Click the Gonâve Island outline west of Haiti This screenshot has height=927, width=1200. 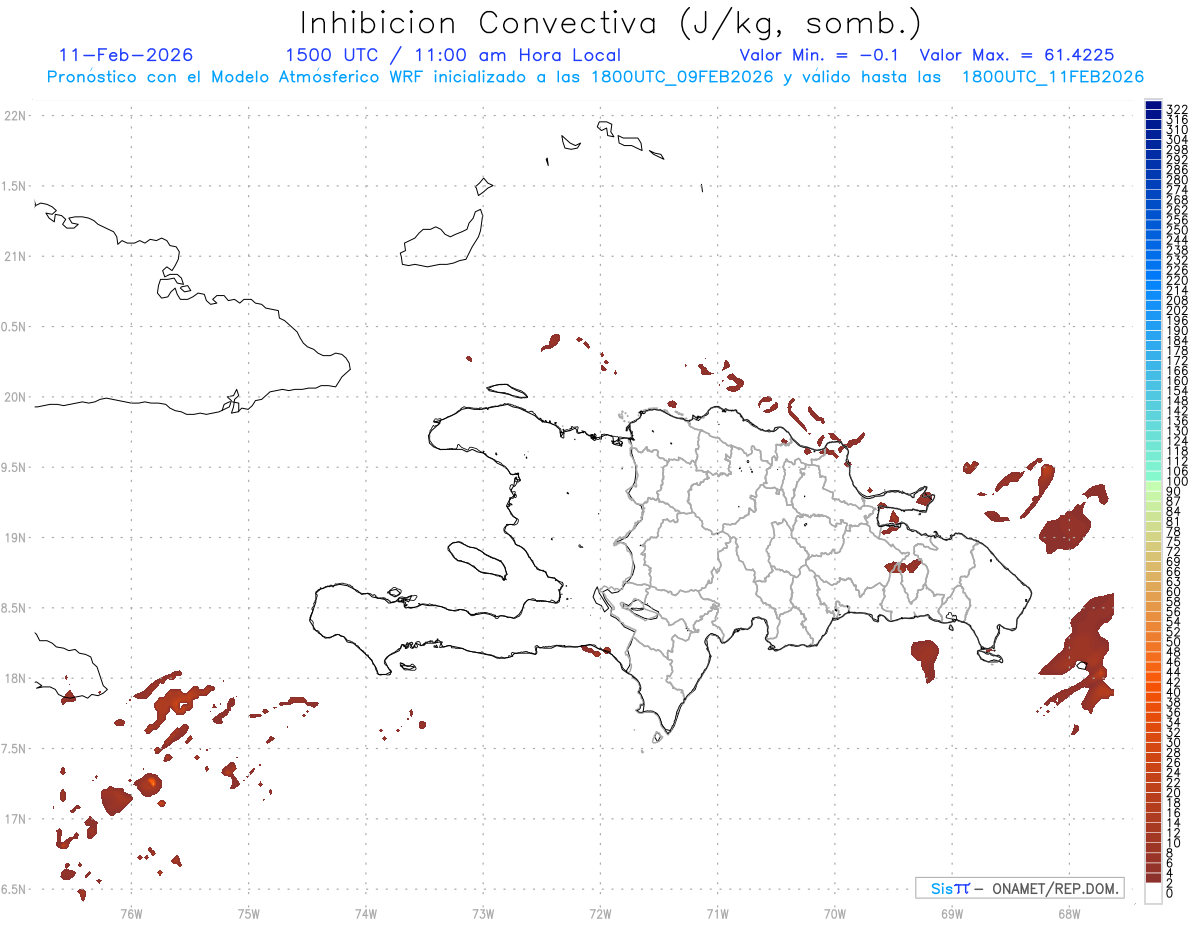point(476,559)
